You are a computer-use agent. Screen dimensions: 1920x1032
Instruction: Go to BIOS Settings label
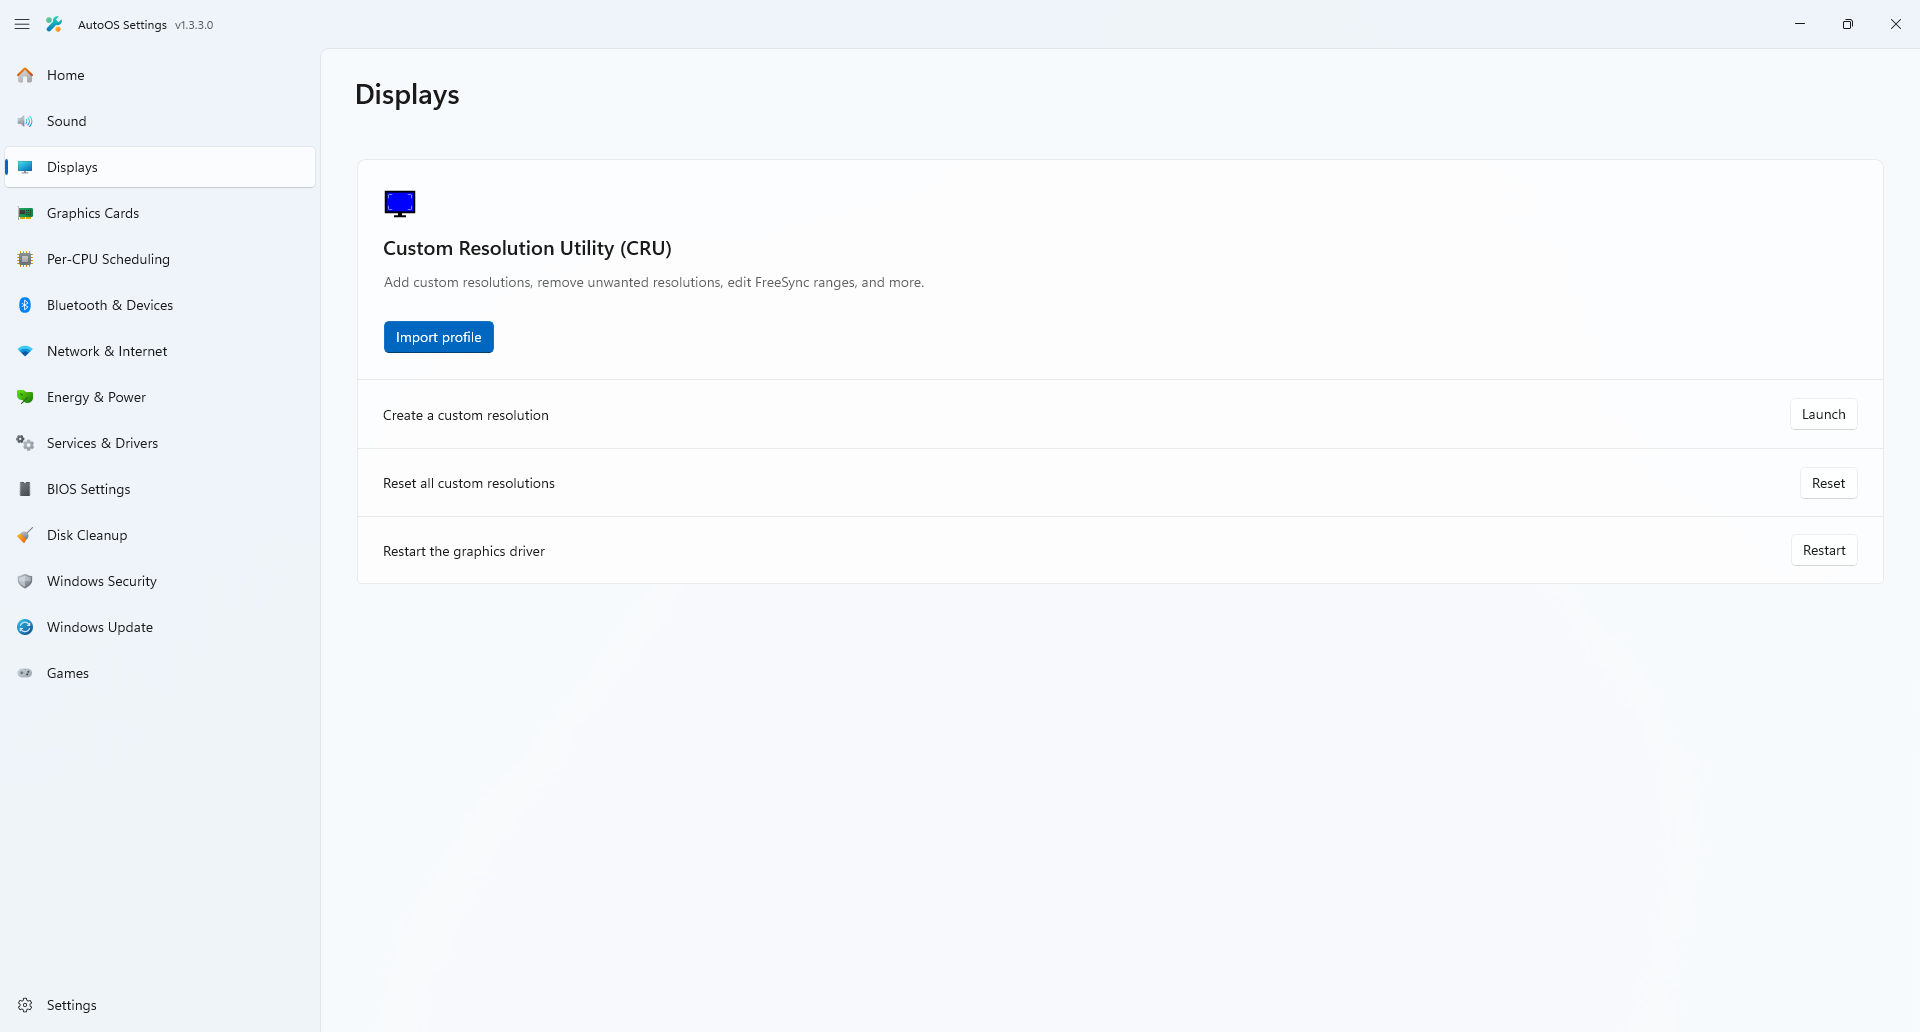[x=88, y=489]
